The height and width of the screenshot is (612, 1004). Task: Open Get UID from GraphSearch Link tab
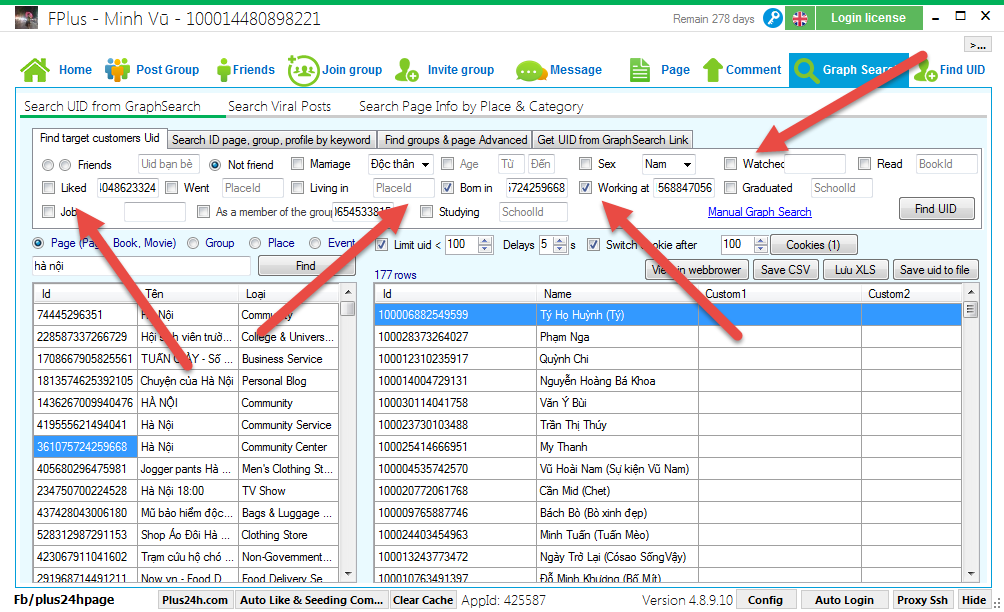[x=613, y=140]
